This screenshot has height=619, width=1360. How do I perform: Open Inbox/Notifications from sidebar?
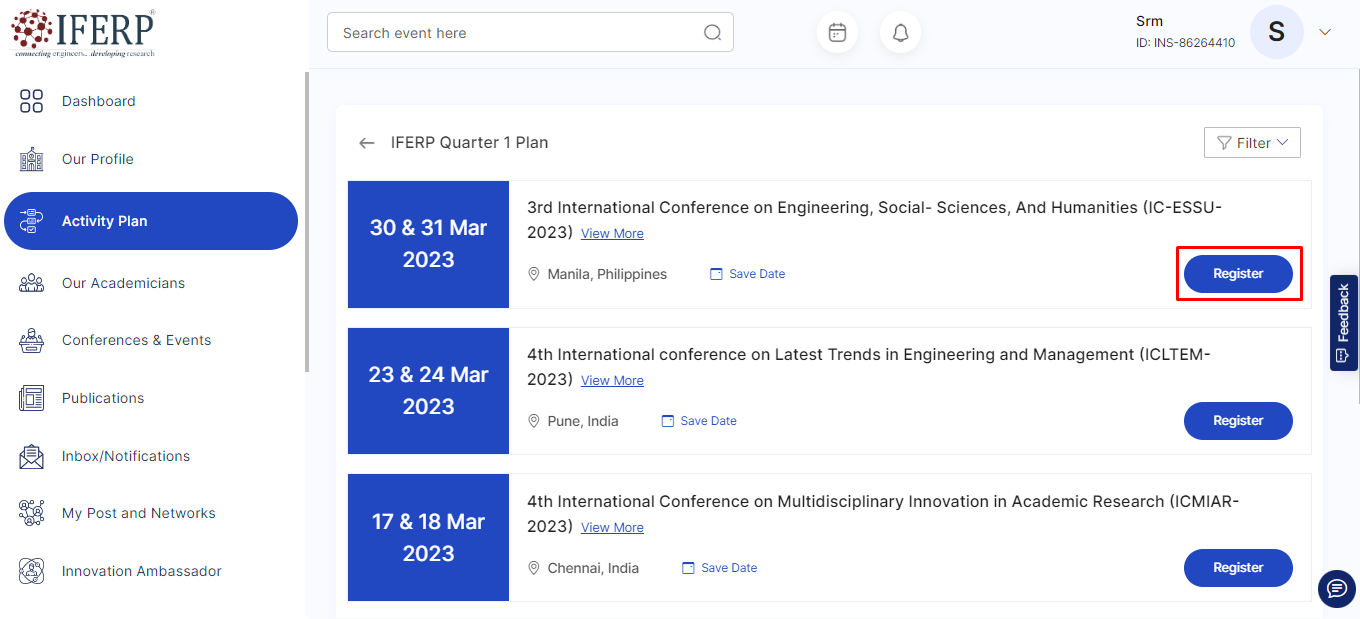125,456
